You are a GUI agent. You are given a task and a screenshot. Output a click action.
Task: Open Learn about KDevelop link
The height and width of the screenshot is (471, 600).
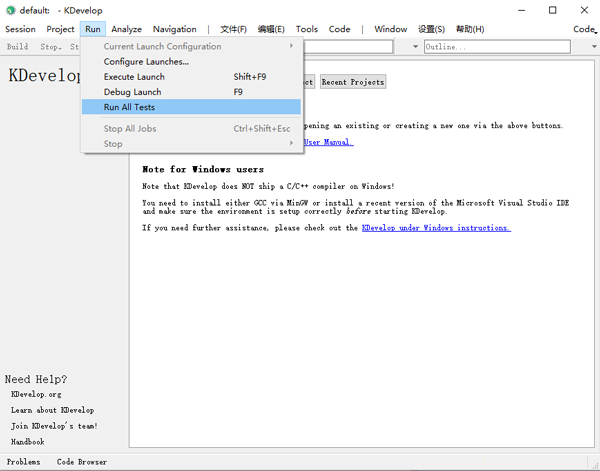click(x=52, y=410)
